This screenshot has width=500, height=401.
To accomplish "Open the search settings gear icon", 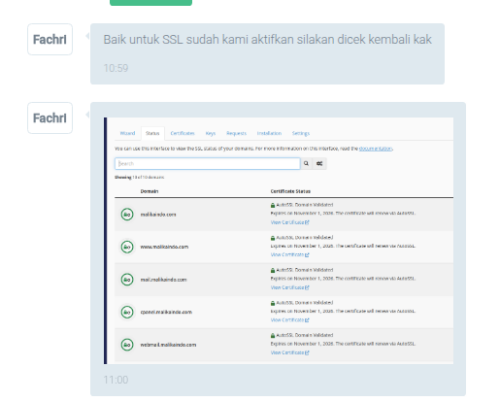I will click(319, 163).
